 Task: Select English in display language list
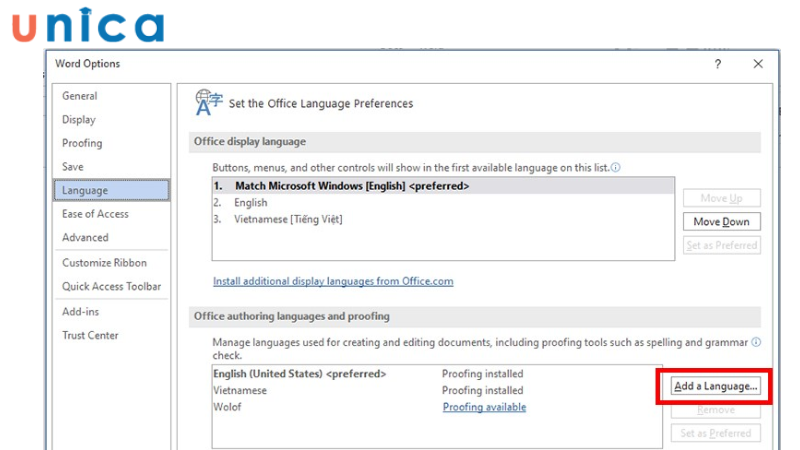coord(443,203)
